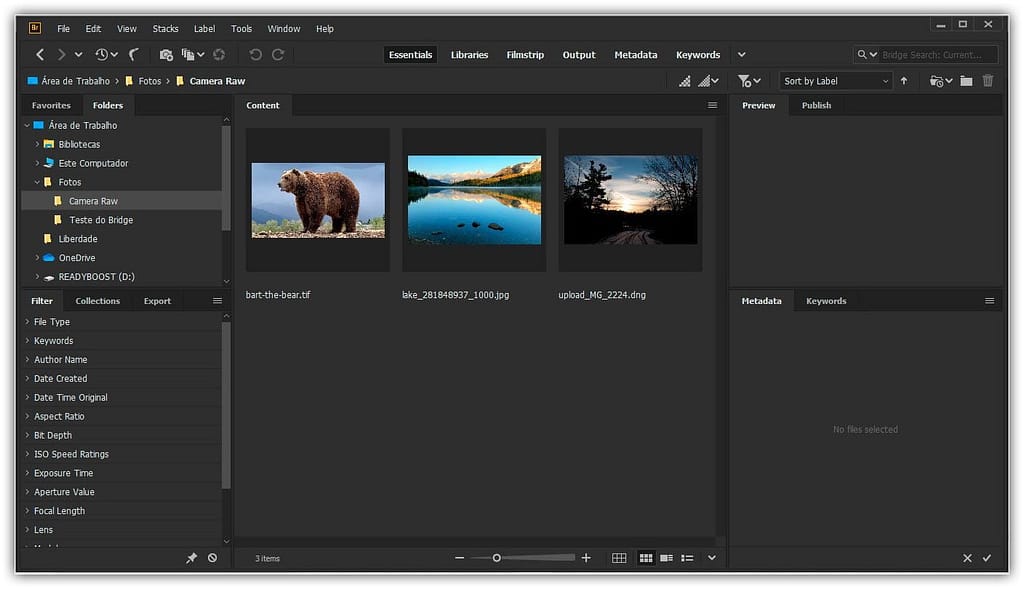The height and width of the screenshot is (589, 1024).
Task: Open selected file in Camera Raw
Action: [219, 55]
